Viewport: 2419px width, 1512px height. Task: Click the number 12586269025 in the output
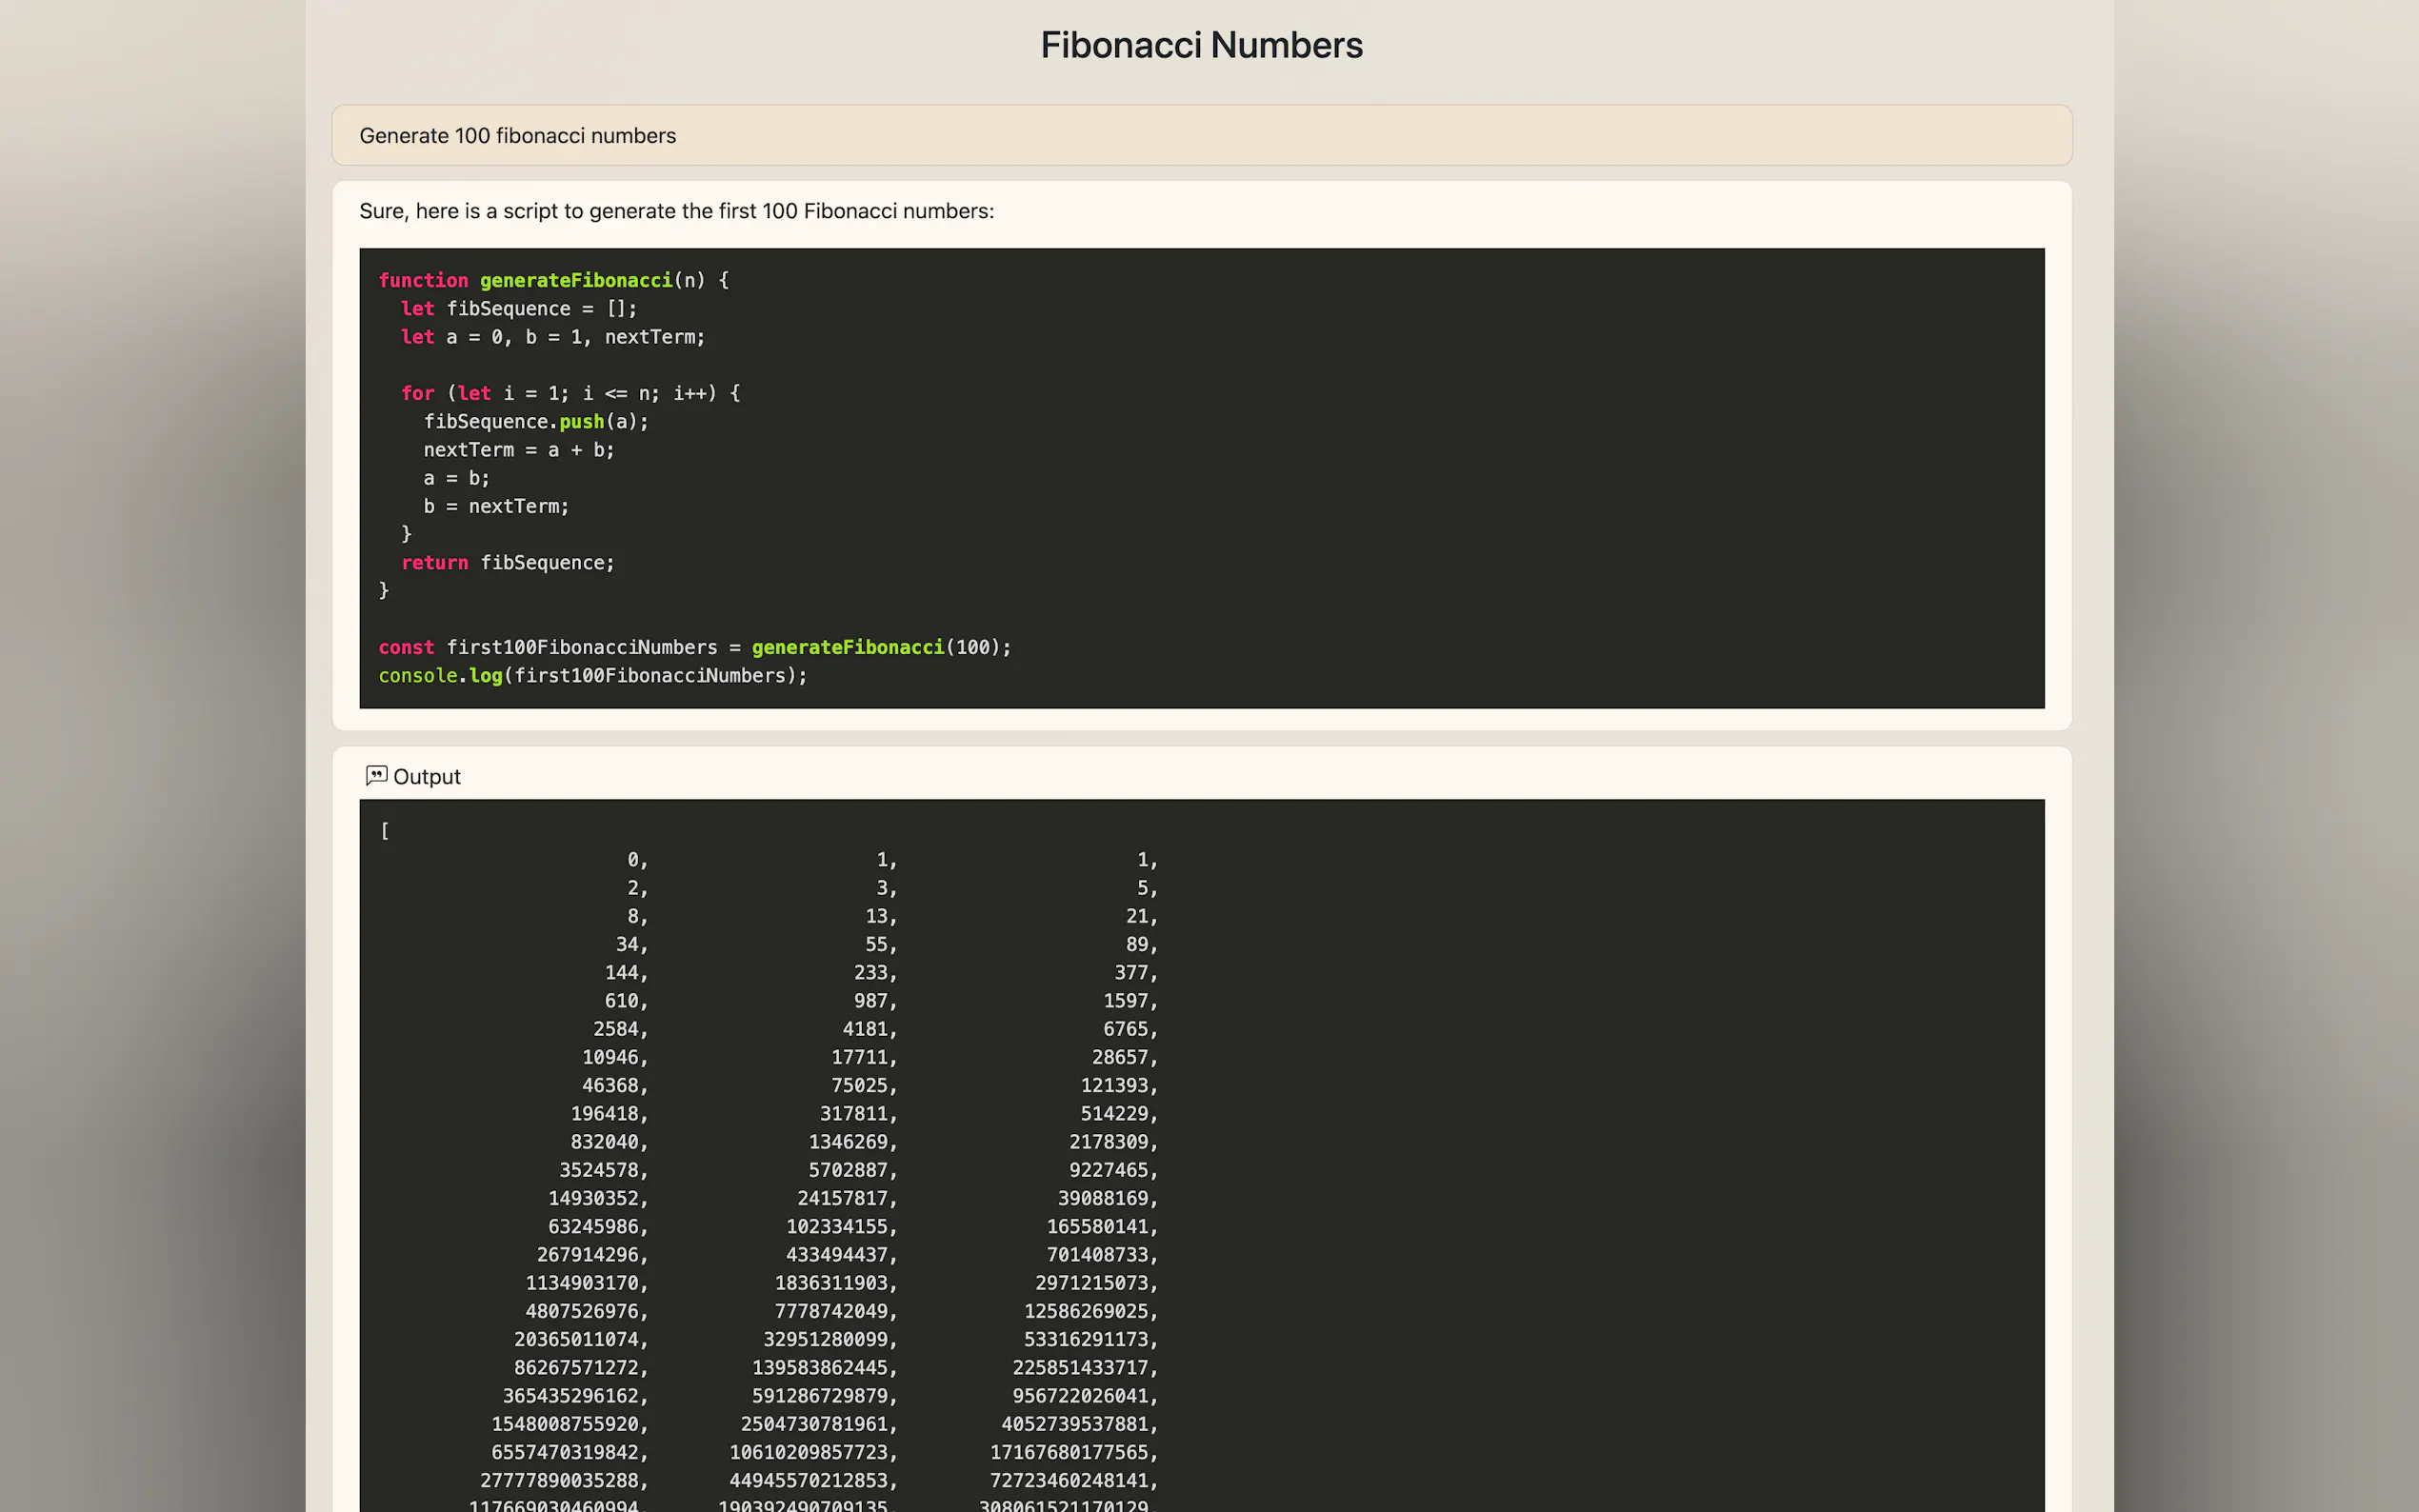tap(1086, 1311)
